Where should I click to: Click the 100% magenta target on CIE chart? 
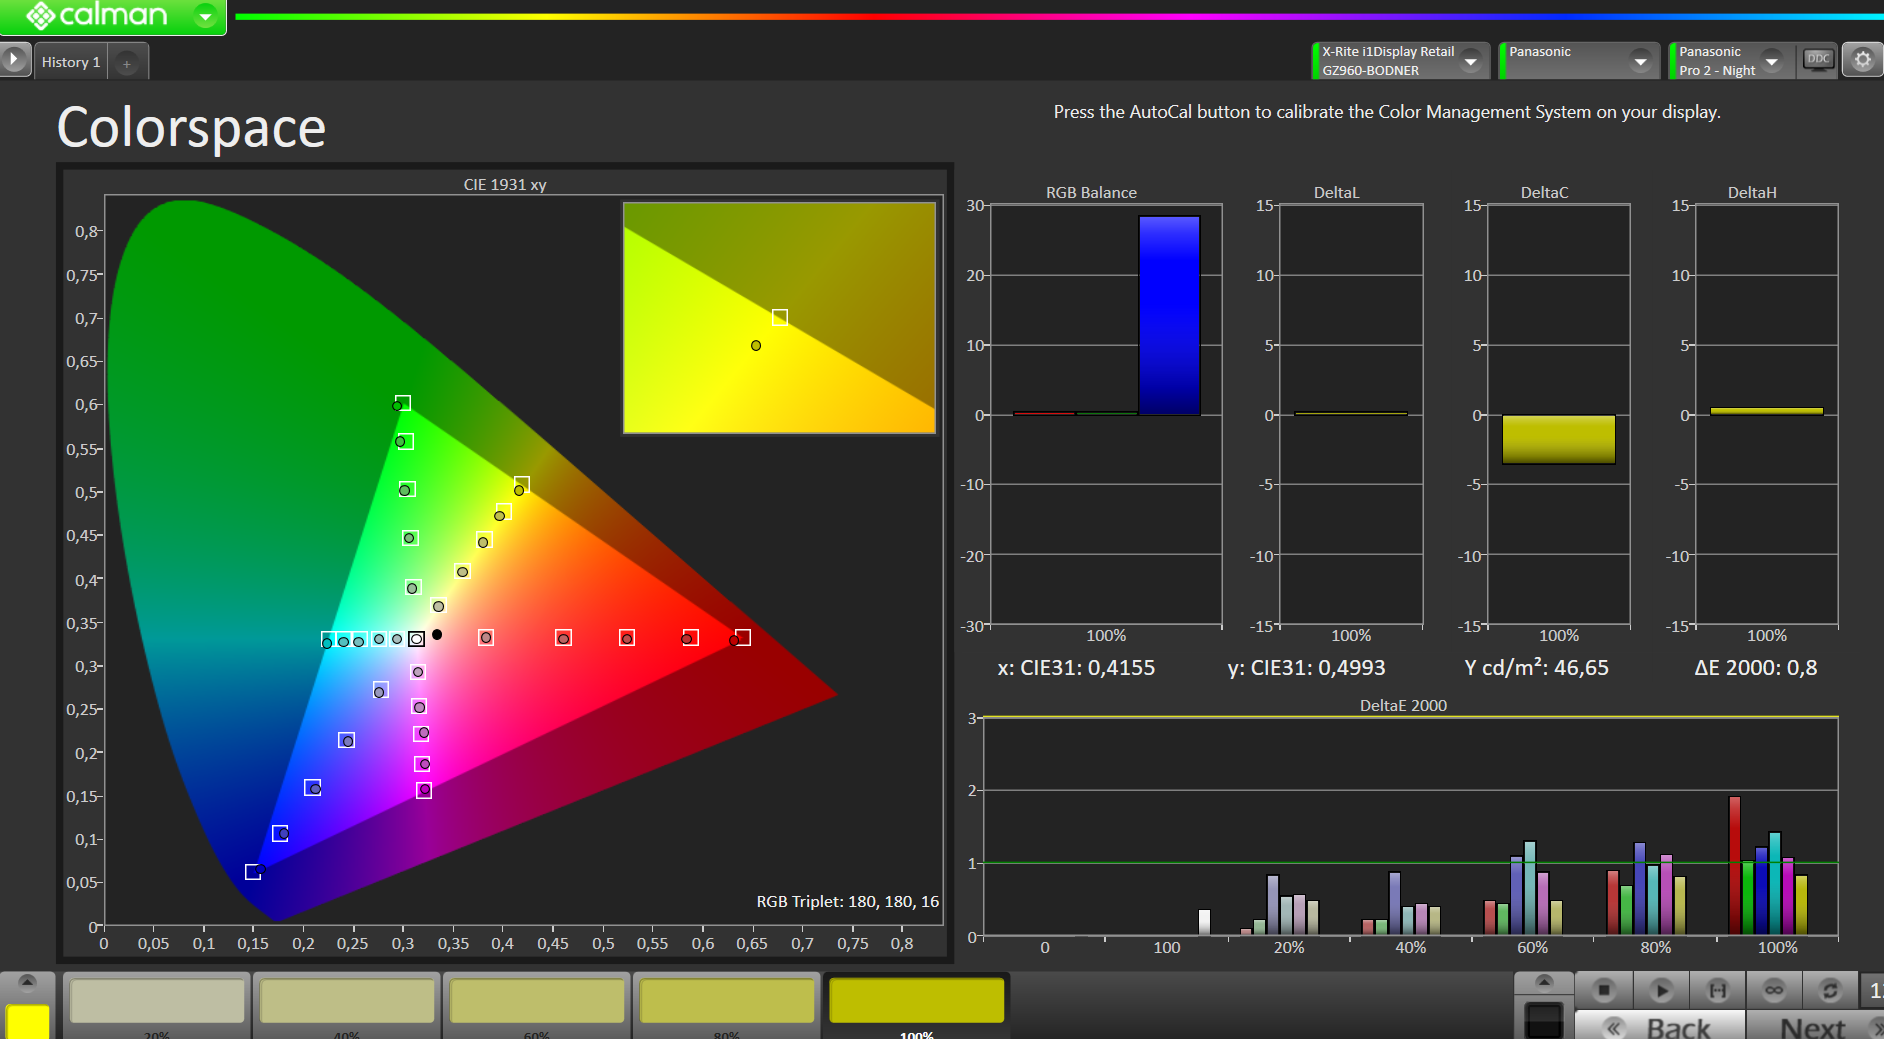point(424,790)
